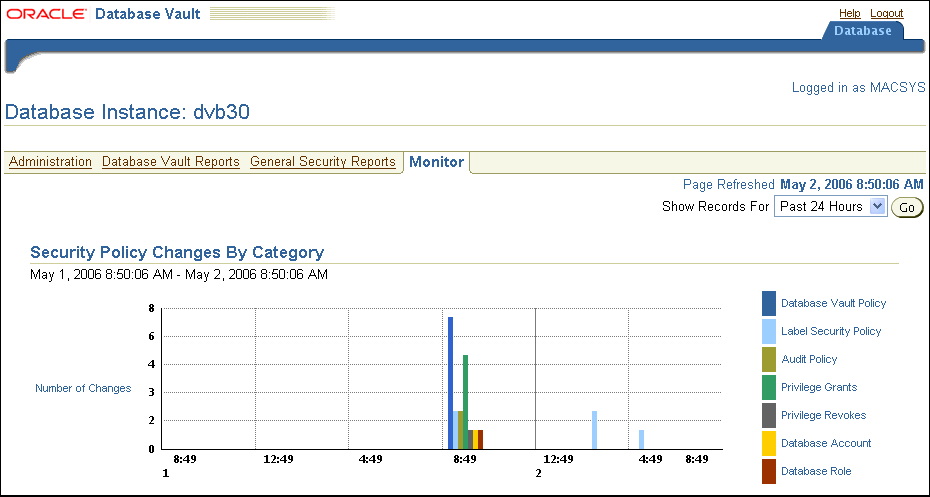Click the Privilege Revokes legend swatch
This screenshot has width=930, height=497.
click(x=768, y=415)
